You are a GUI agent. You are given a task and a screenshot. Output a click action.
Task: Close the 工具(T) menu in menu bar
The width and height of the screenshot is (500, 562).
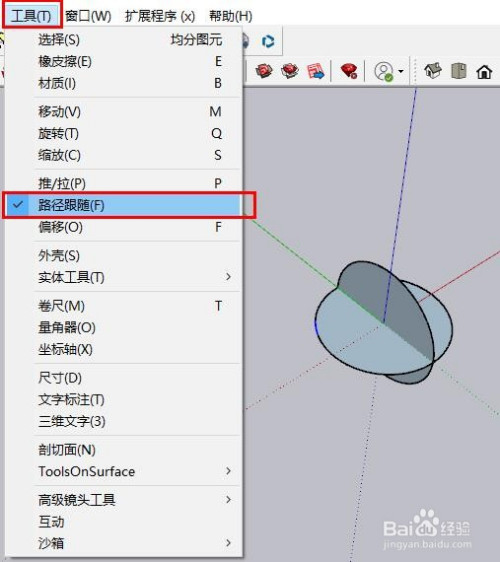click(x=32, y=16)
